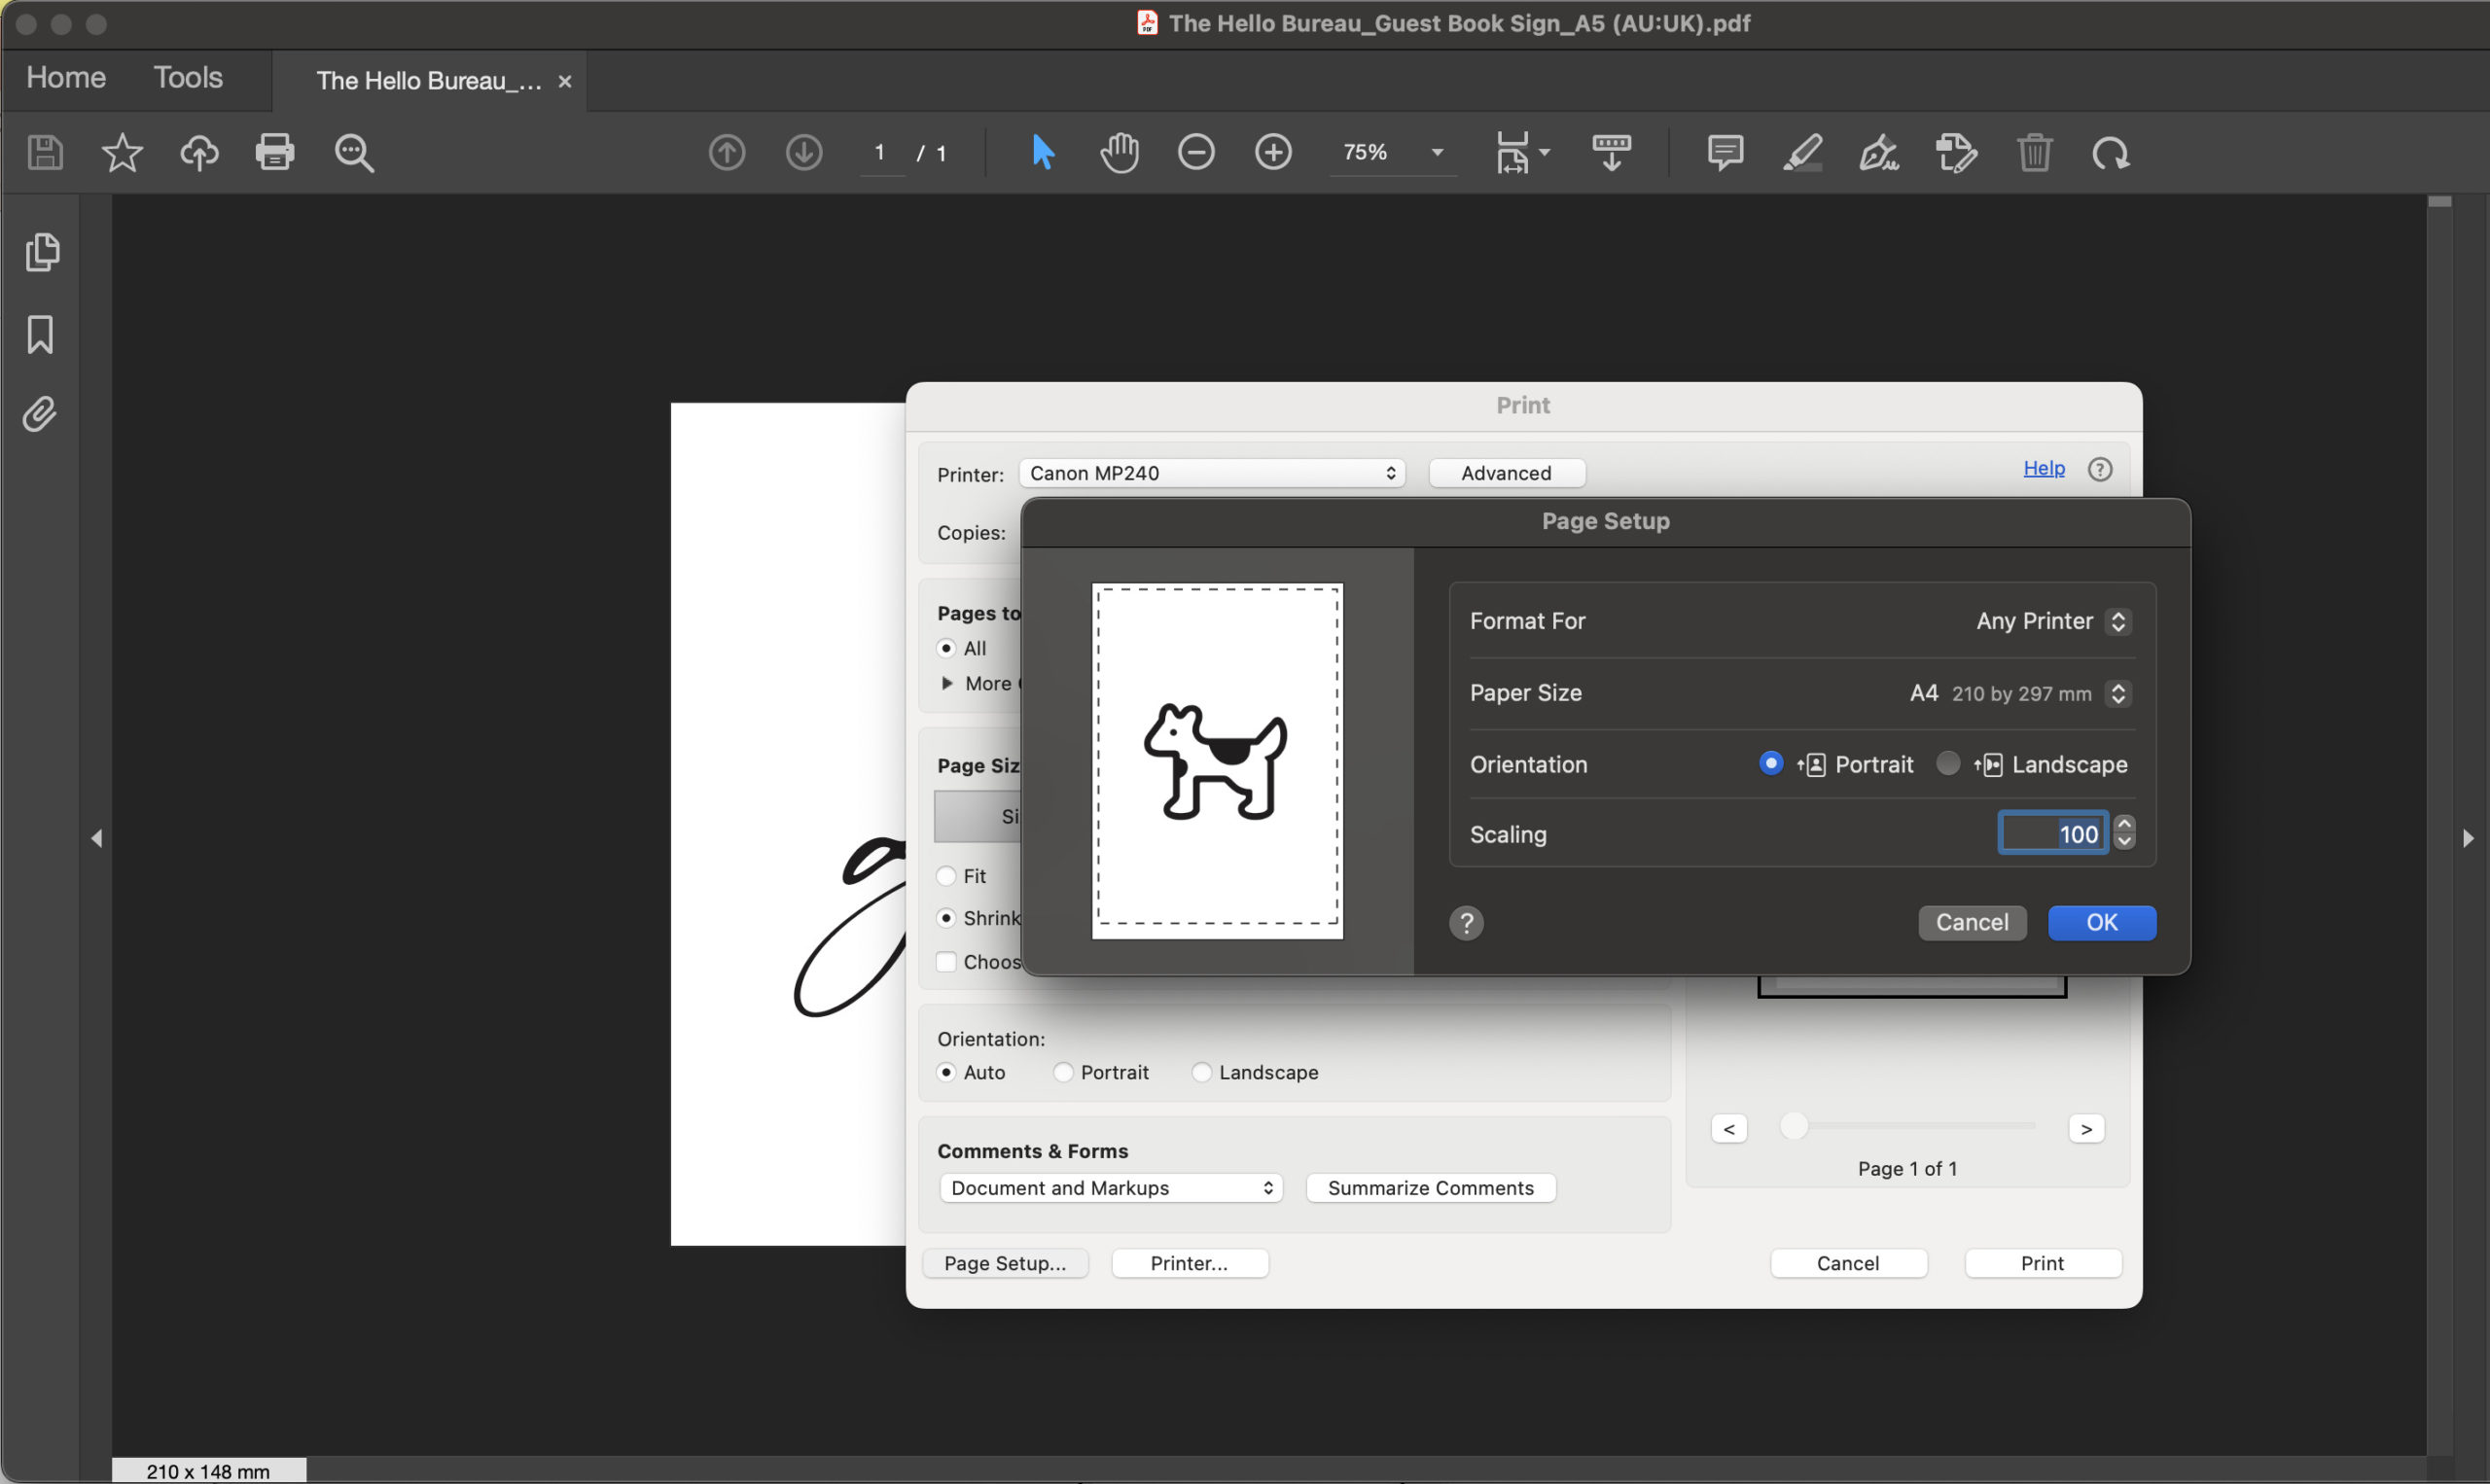Open the Document and Markups dropdown
The image size is (2490, 1484).
(x=1110, y=1188)
